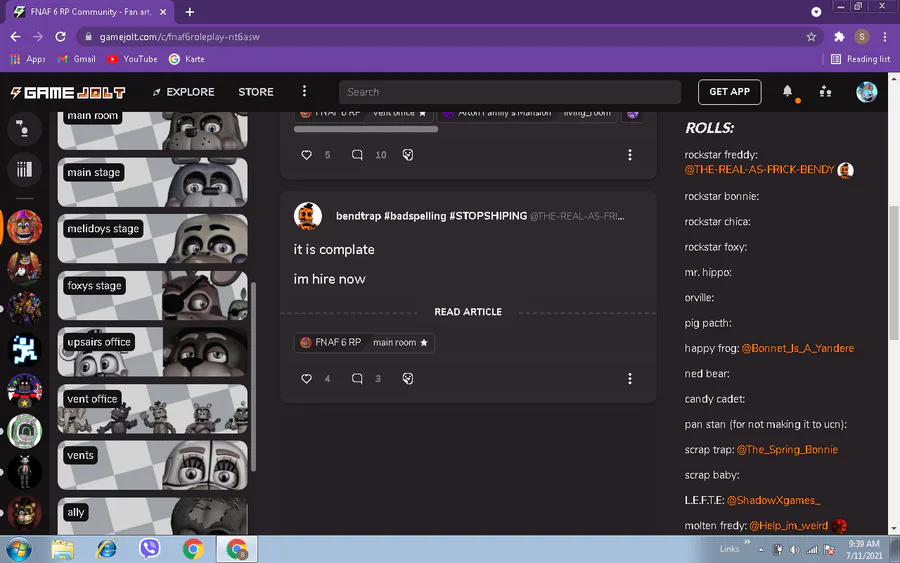The height and width of the screenshot is (563, 900).
Task: Place sticker on the post with 10 comments
Action: [x=408, y=155]
